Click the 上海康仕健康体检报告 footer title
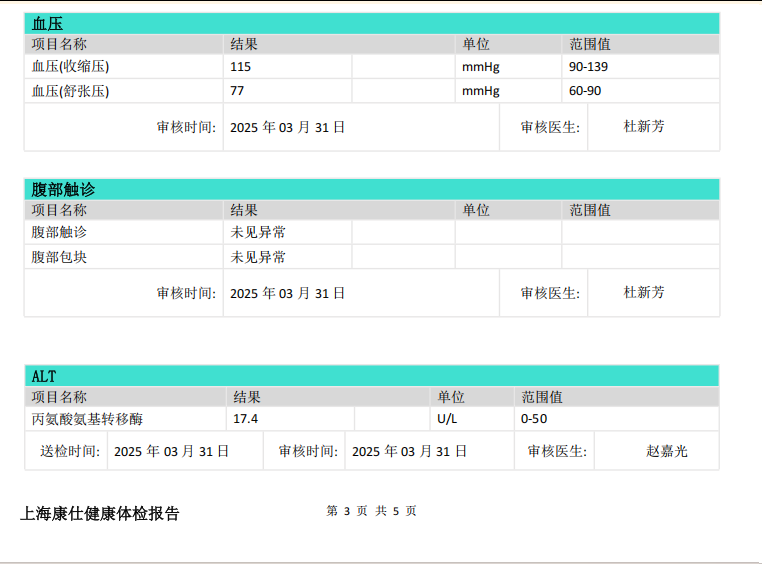Viewport: 762px width, 564px height. coord(100,514)
